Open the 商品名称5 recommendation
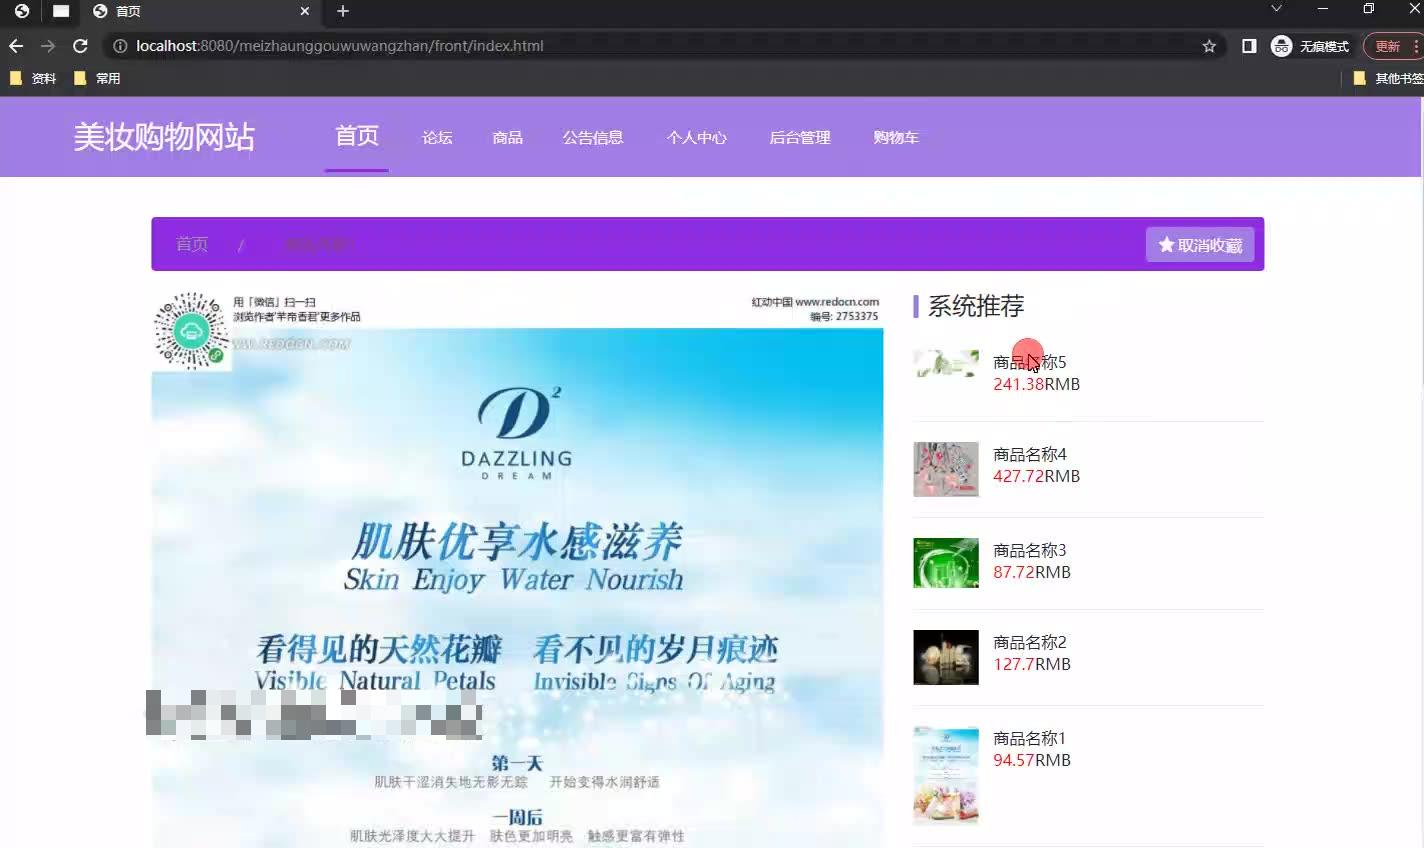The width and height of the screenshot is (1424, 848). click(1030, 362)
